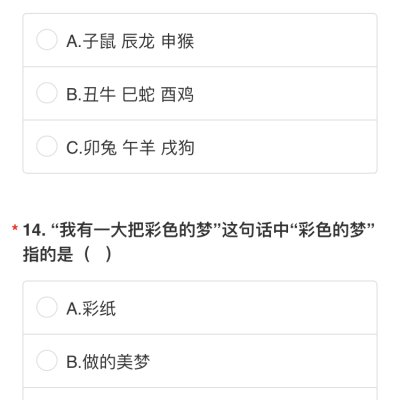400x400 pixels.
Task: Click the label text C.卯兔 午羊 戌狗
Action: pos(130,148)
